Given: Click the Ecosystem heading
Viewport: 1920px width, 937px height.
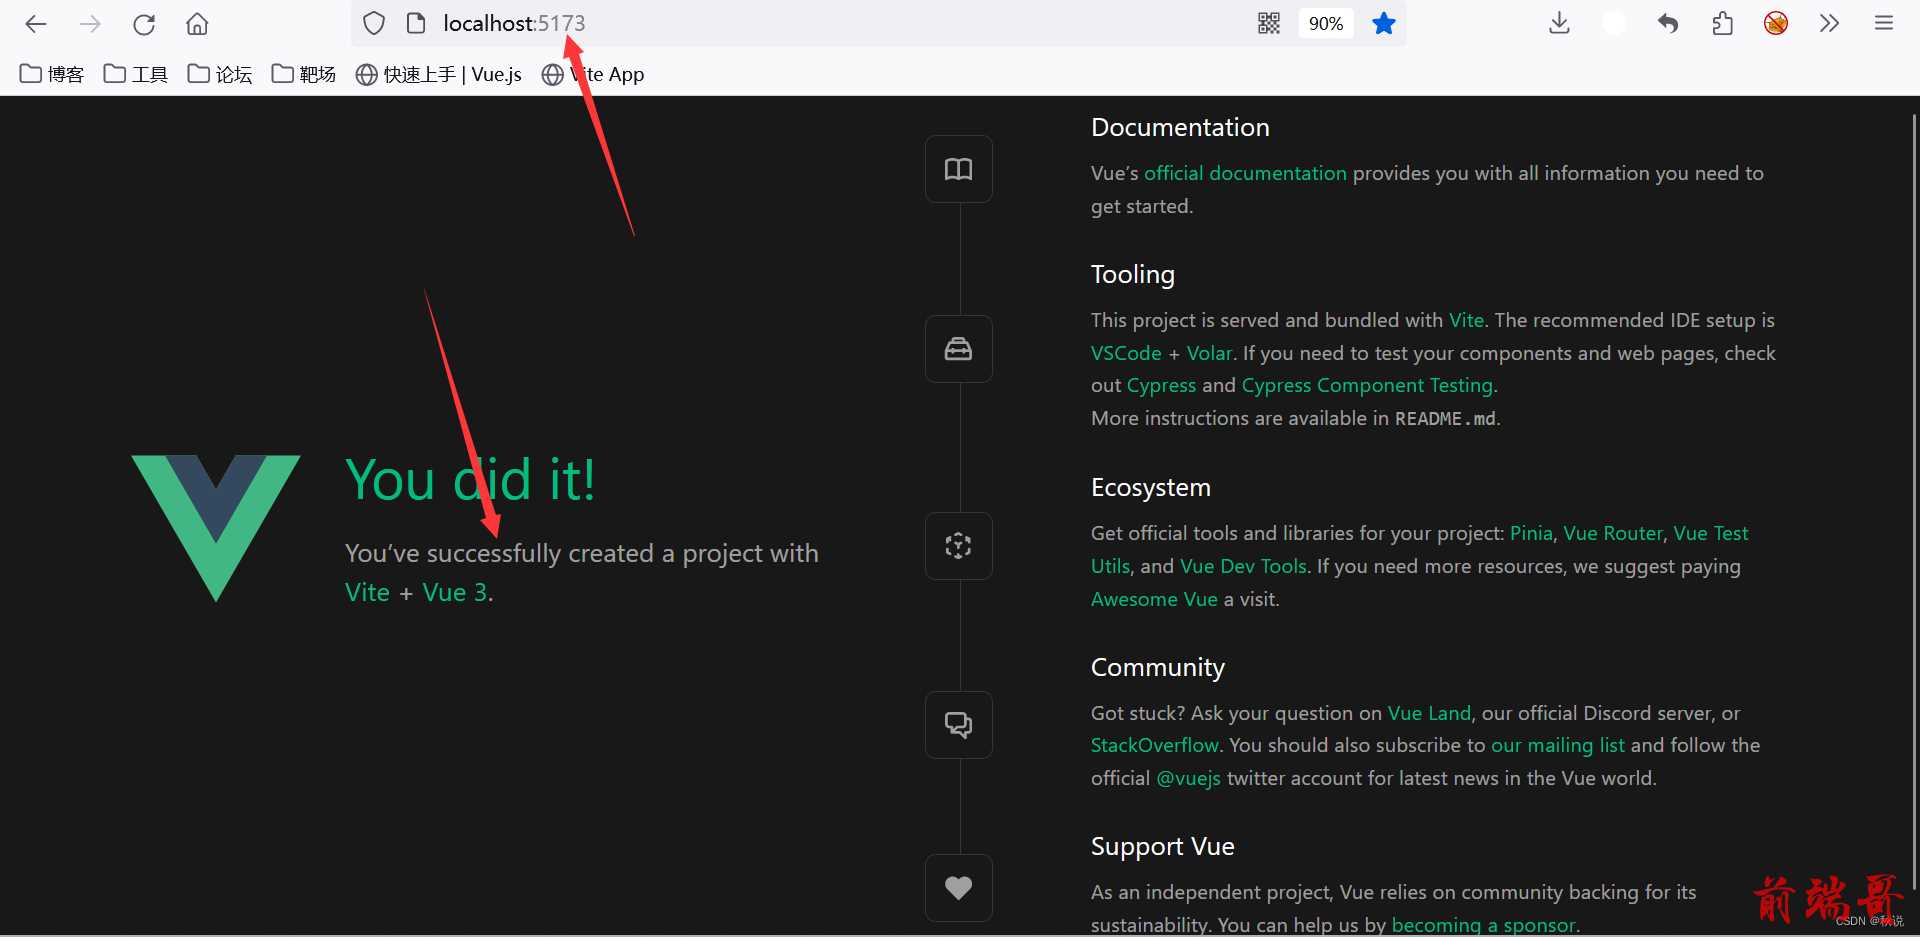Looking at the screenshot, I should point(1151,487).
